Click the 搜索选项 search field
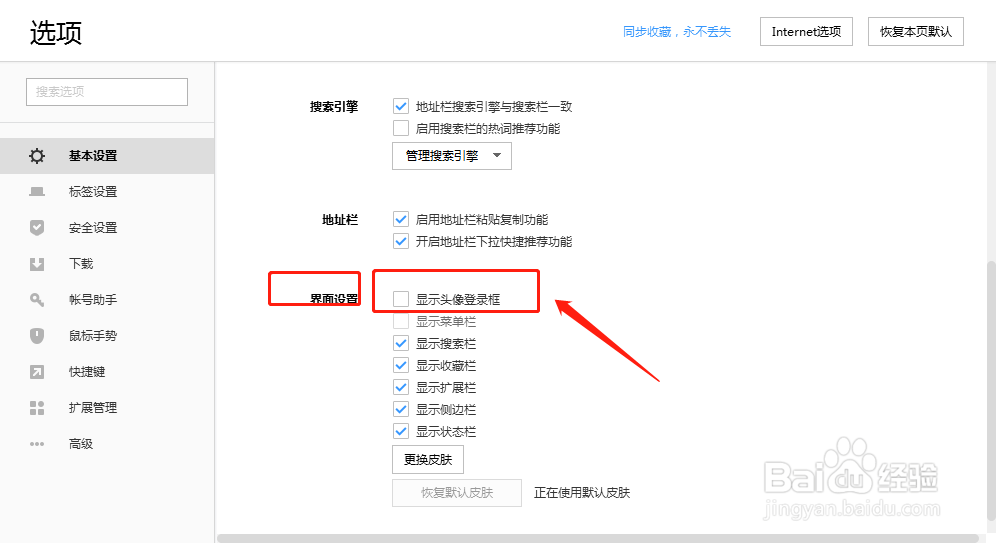996x543 pixels. 107,91
